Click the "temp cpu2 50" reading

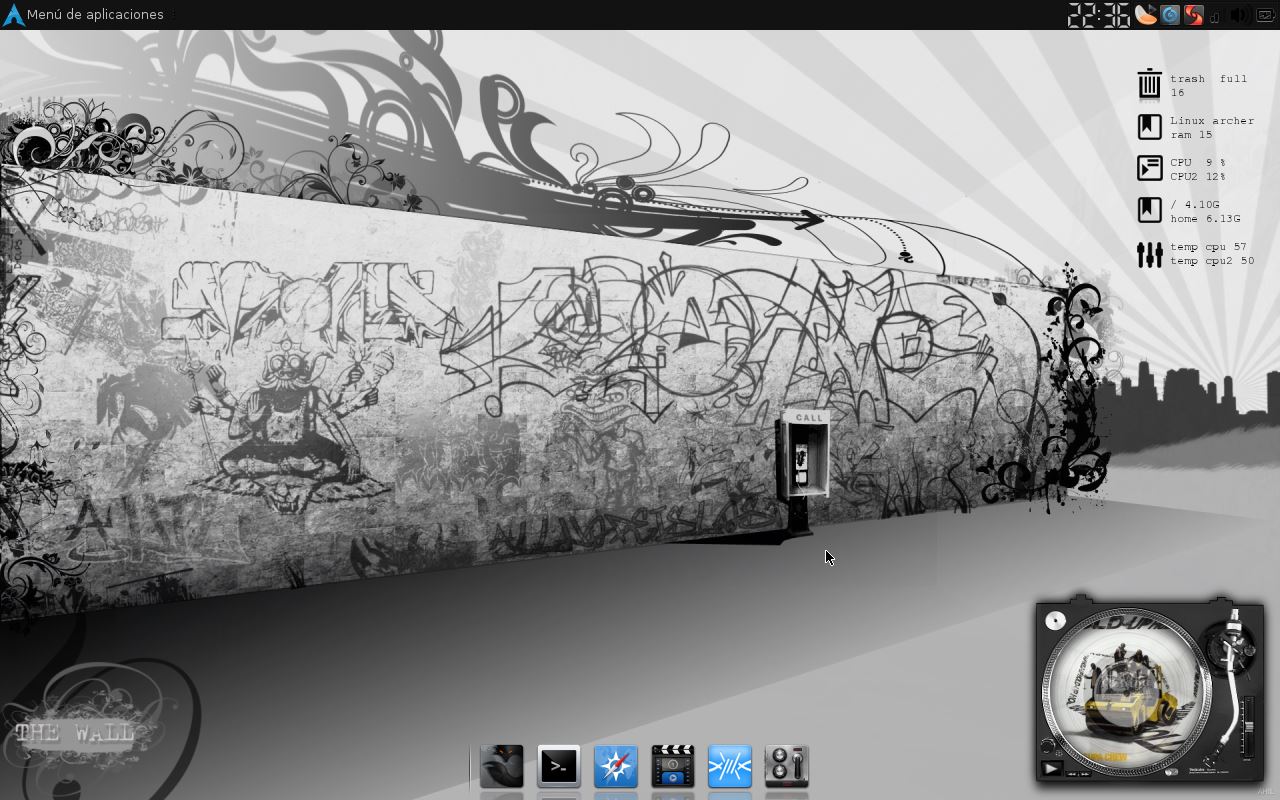pyautogui.click(x=1212, y=261)
